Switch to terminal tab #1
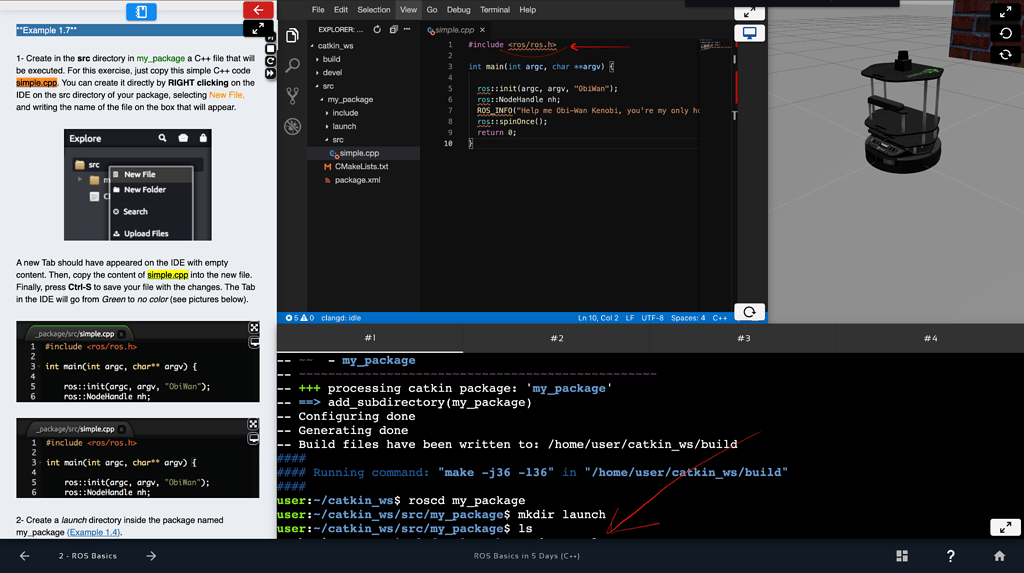Screen dimensions: 1024x573 (x=370, y=338)
